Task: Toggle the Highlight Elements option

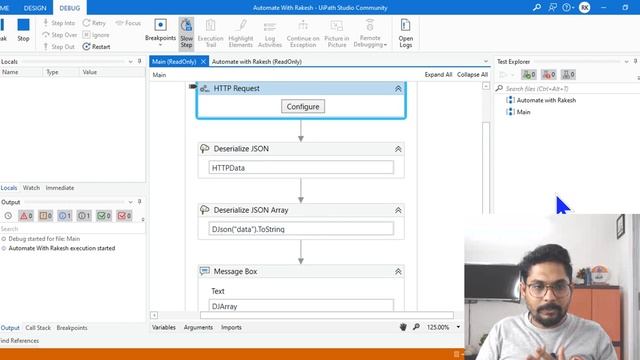Action: click(241, 33)
